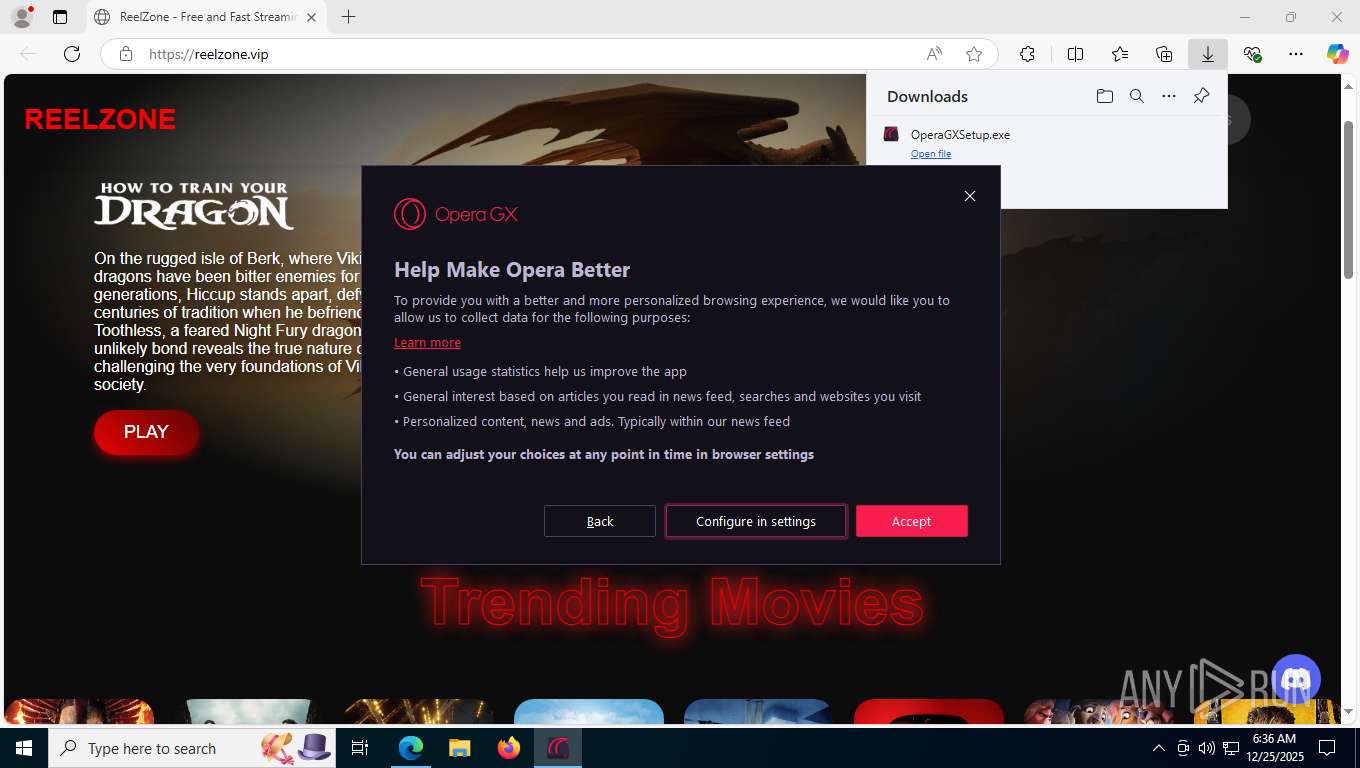The height and width of the screenshot is (768, 1360).
Task: Click the REELZONE logo
Action: pyautogui.click(x=100, y=120)
